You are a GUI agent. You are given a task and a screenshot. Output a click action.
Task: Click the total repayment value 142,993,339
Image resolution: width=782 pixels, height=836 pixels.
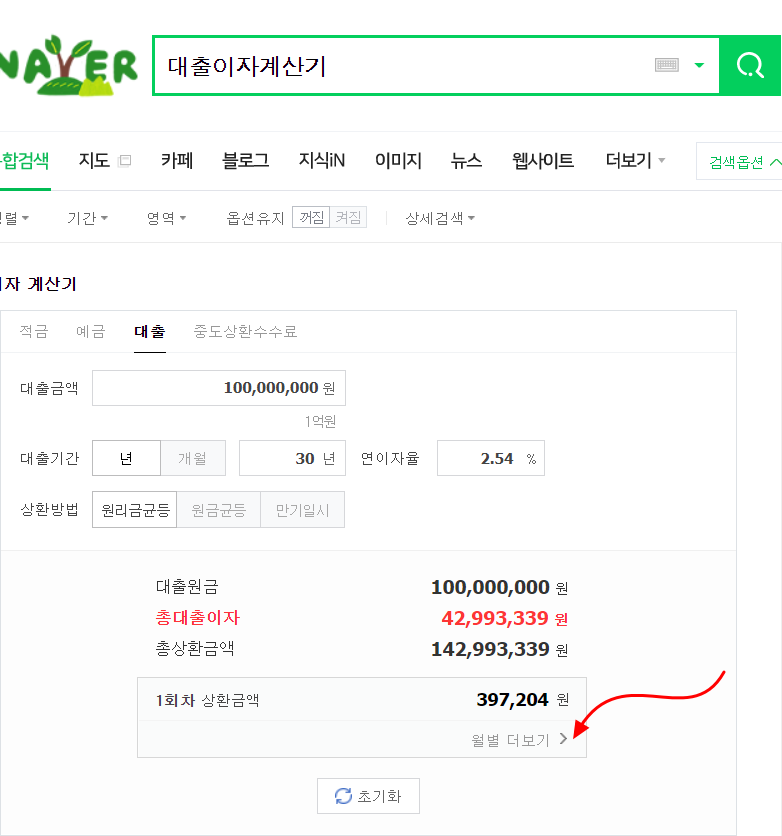(x=490, y=649)
